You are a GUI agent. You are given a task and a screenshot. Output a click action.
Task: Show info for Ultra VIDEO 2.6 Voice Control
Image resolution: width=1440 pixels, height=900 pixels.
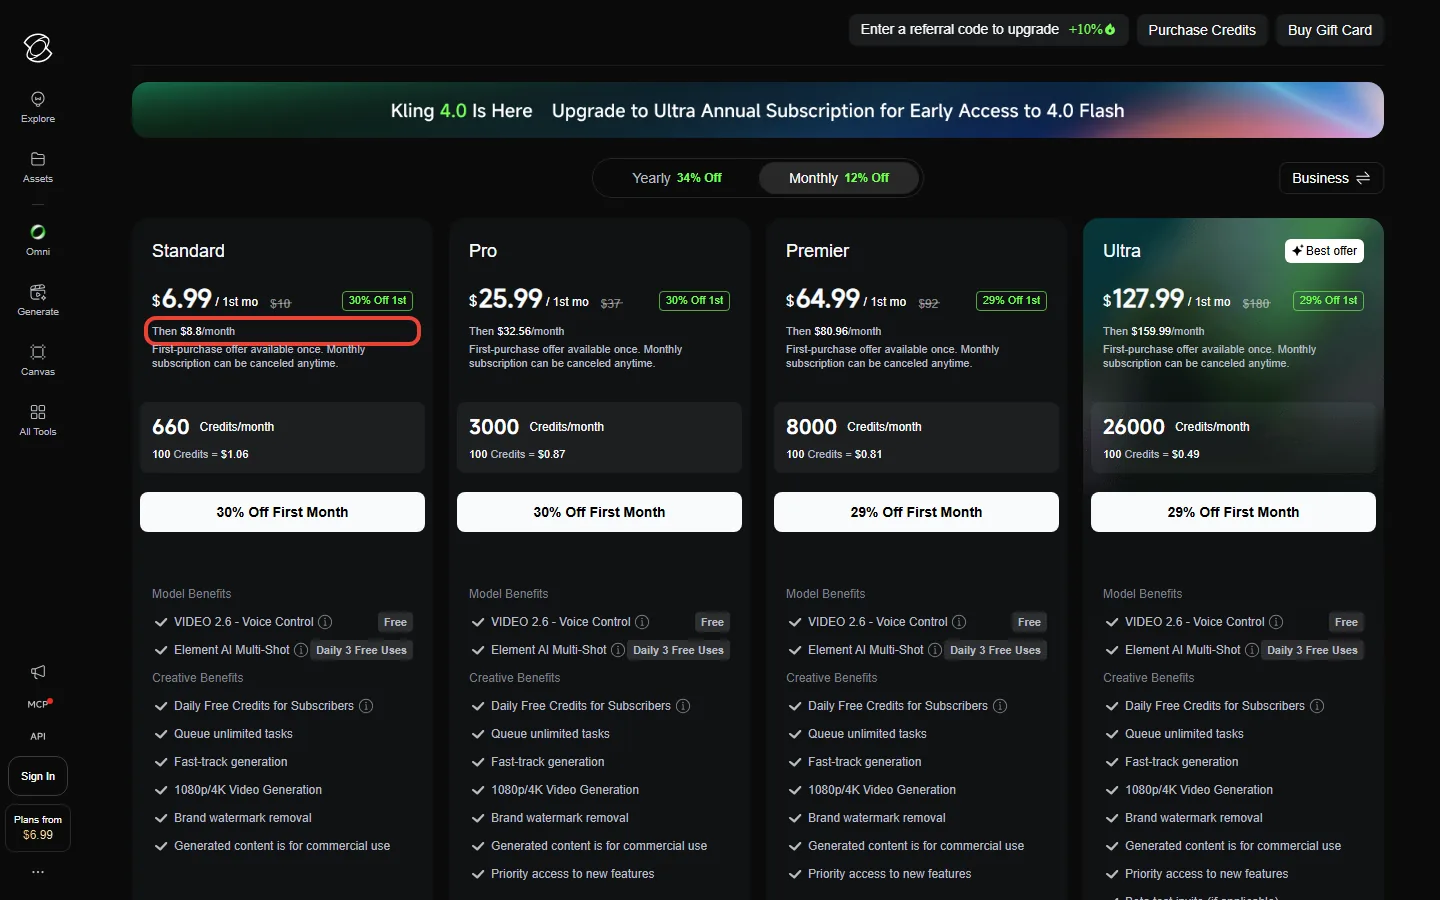click(x=1276, y=622)
